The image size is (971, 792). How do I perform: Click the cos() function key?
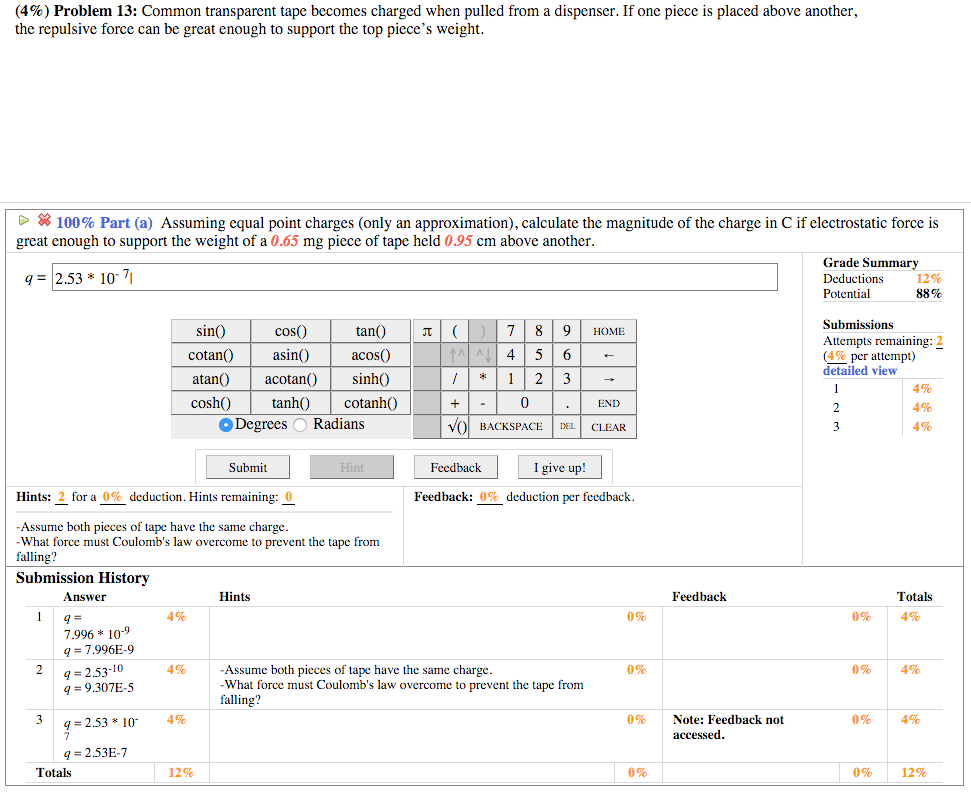click(290, 330)
